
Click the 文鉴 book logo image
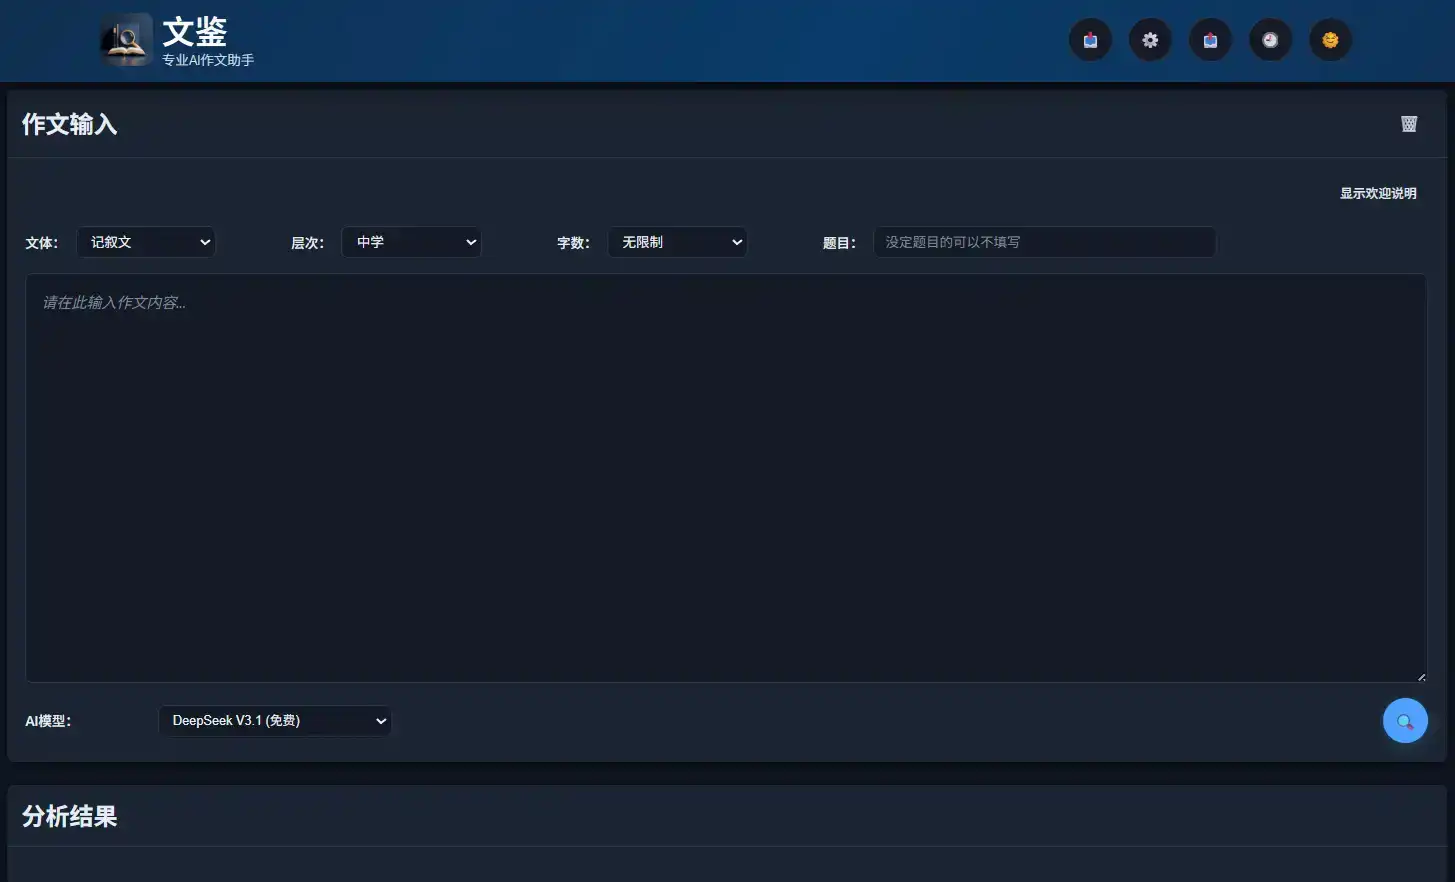tap(126, 40)
